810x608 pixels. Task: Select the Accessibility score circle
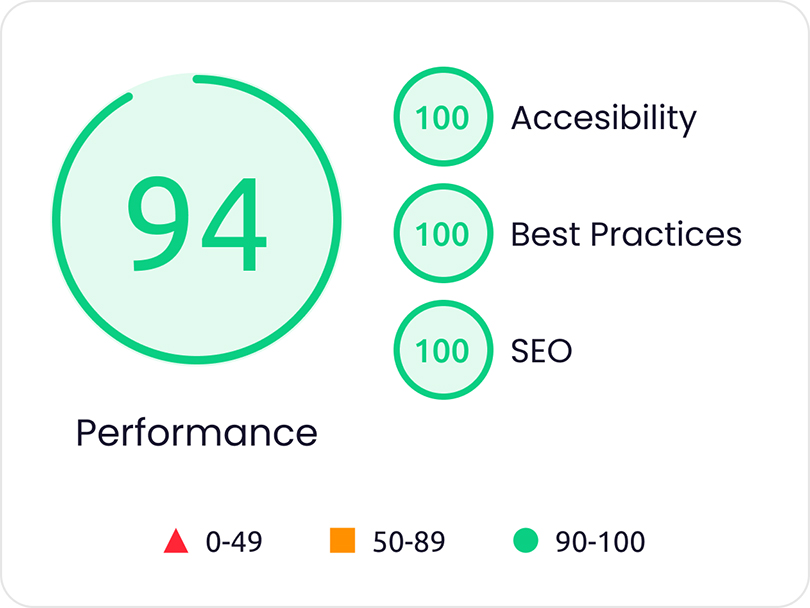[x=443, y=117]
